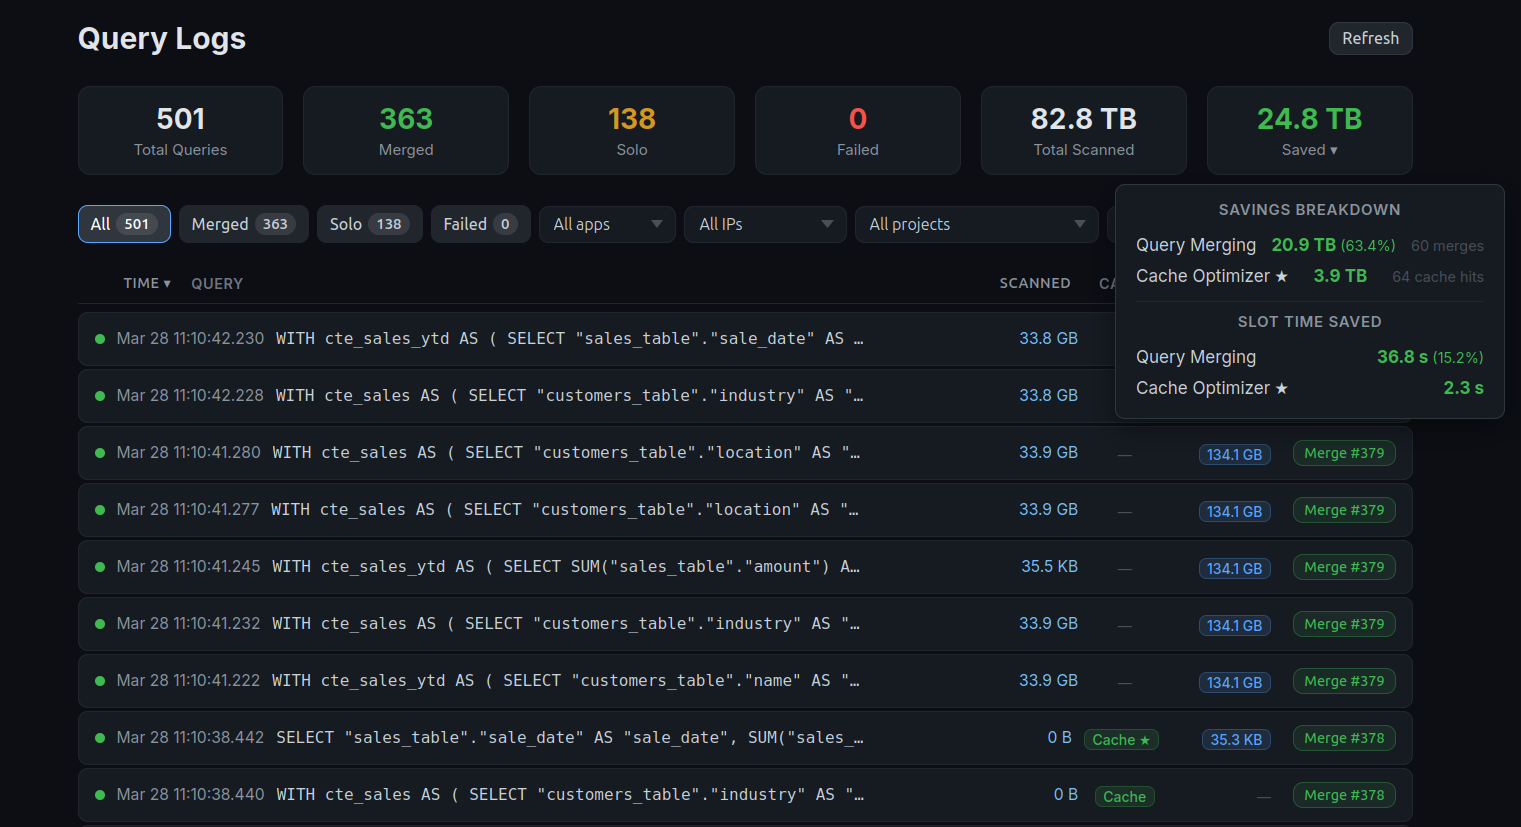Open query row at 11:10:38.440
This screenshot has width=1521, height=827.
coord(745,795)
